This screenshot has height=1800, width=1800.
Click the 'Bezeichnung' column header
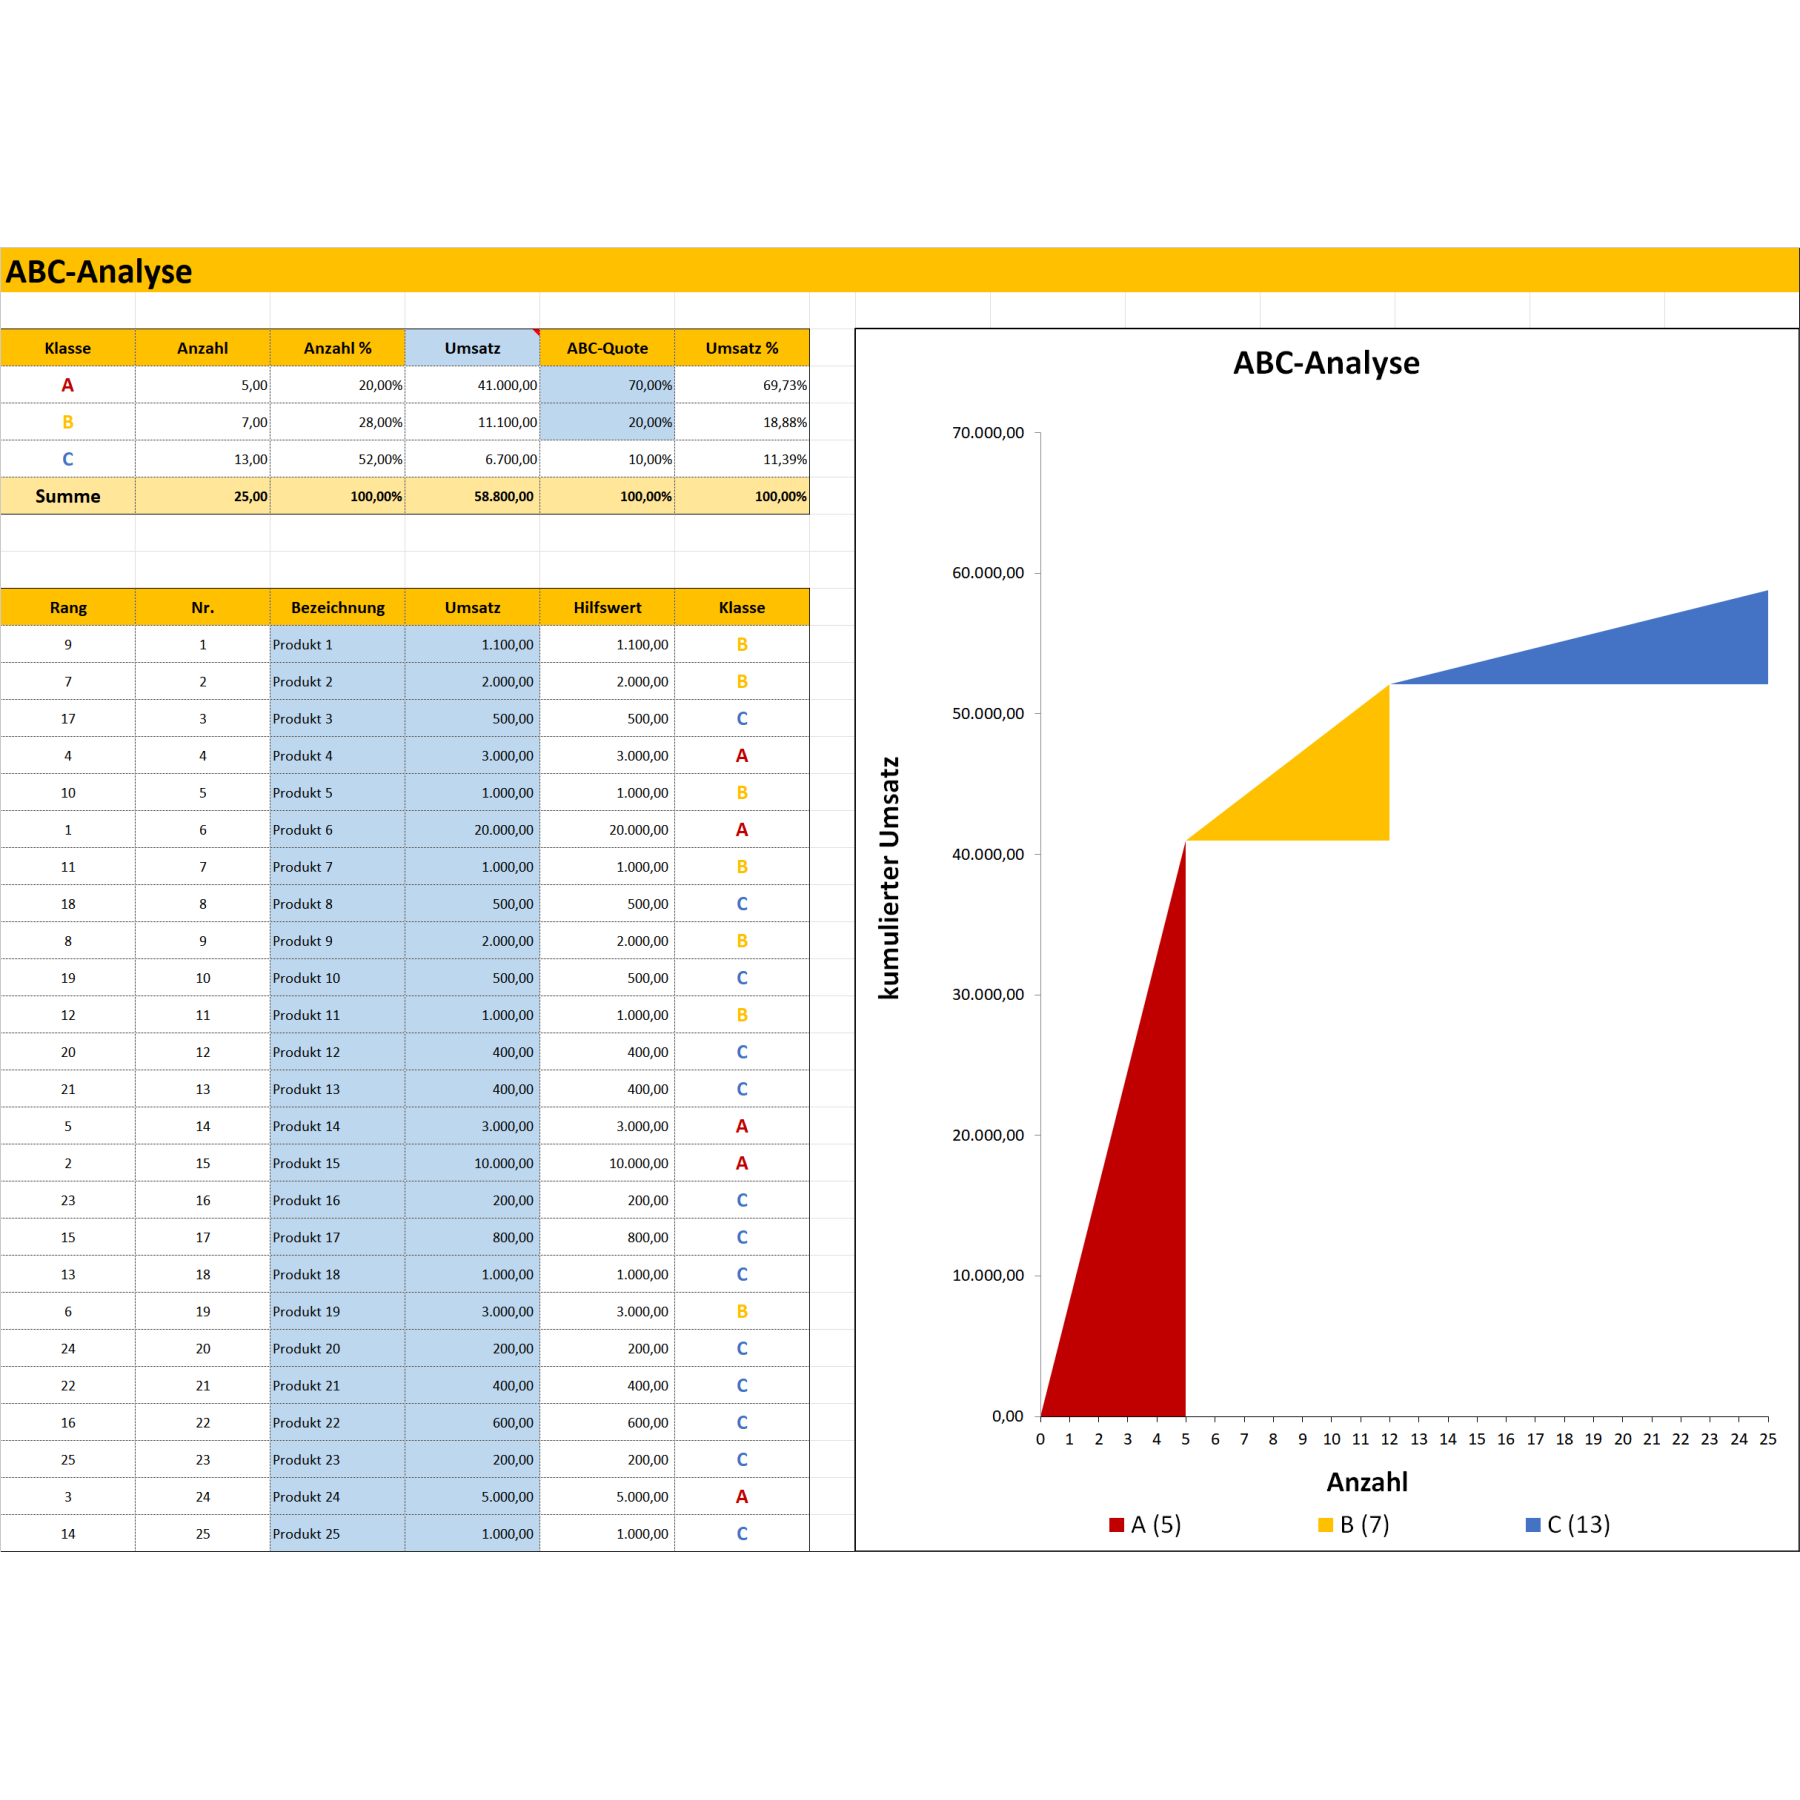pos(337,607)
